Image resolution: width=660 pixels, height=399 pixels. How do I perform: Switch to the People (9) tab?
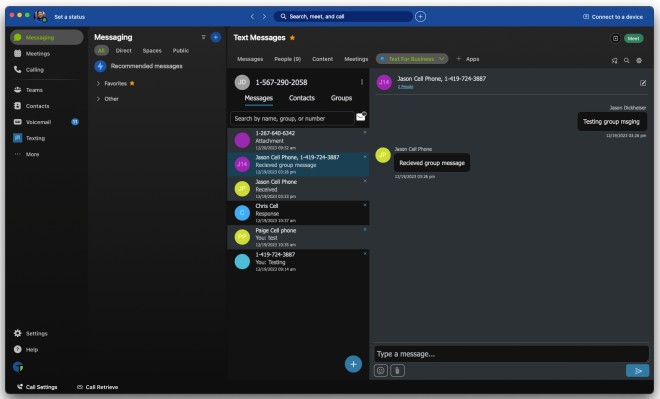(287, 59)
